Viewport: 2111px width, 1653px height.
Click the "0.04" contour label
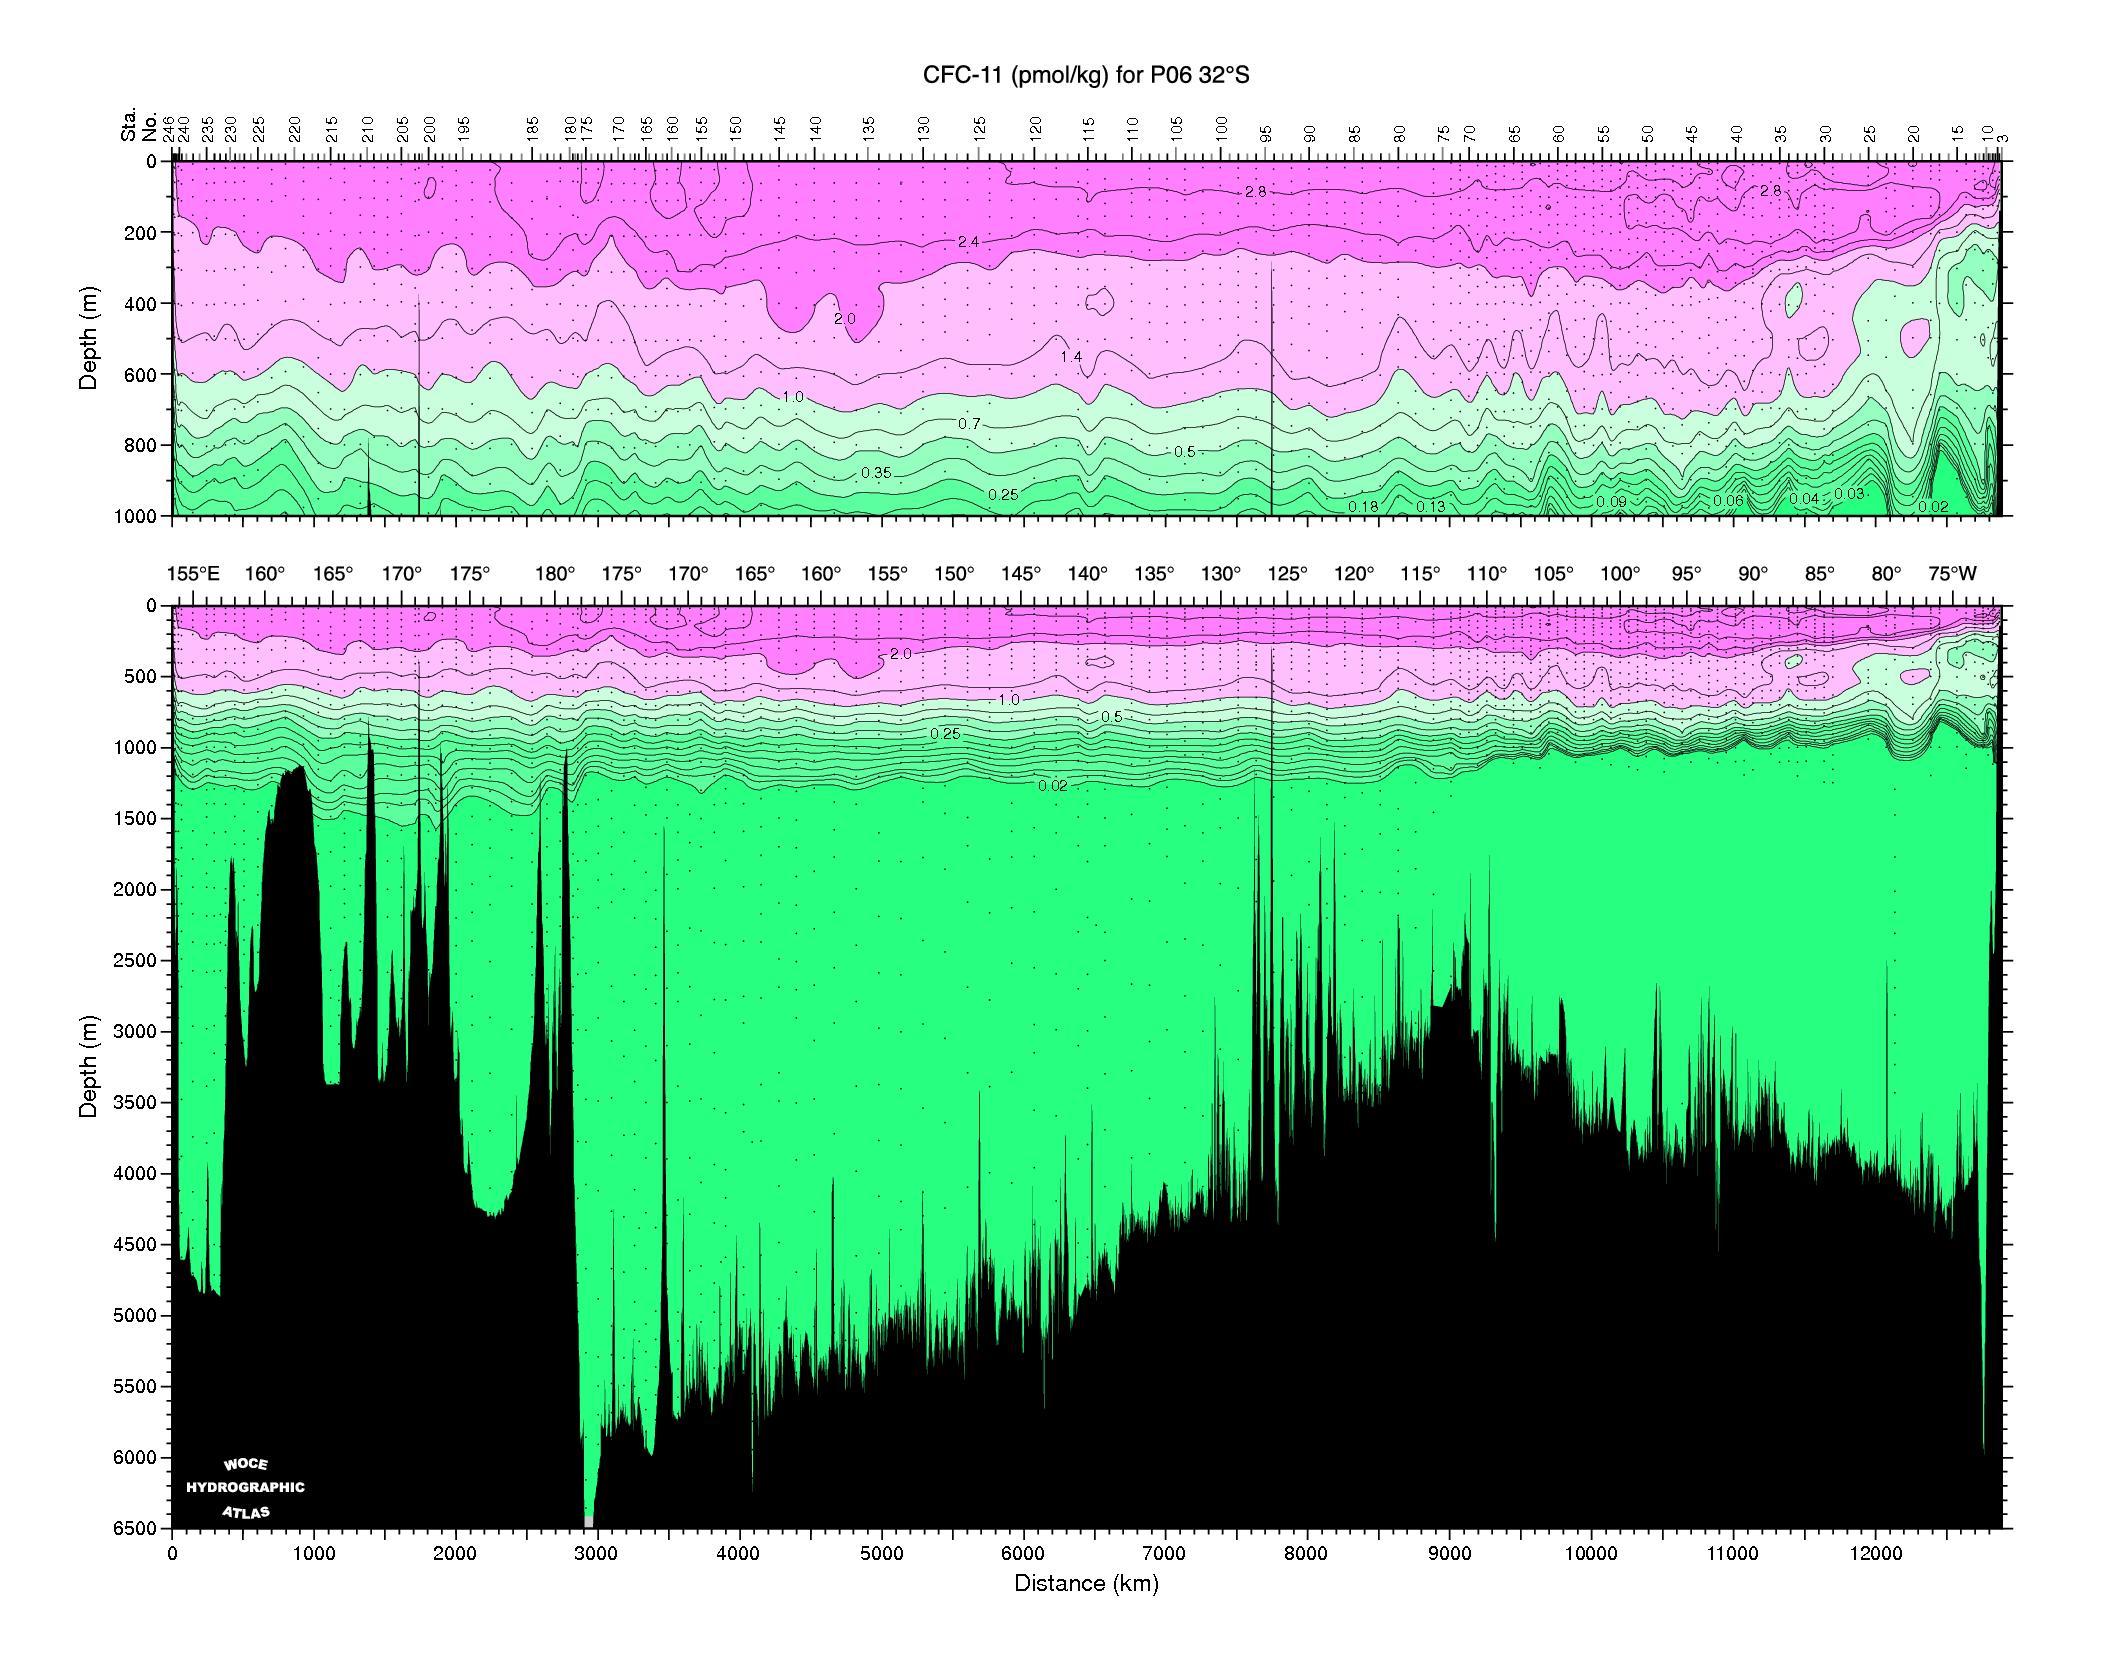[1804, 499]
